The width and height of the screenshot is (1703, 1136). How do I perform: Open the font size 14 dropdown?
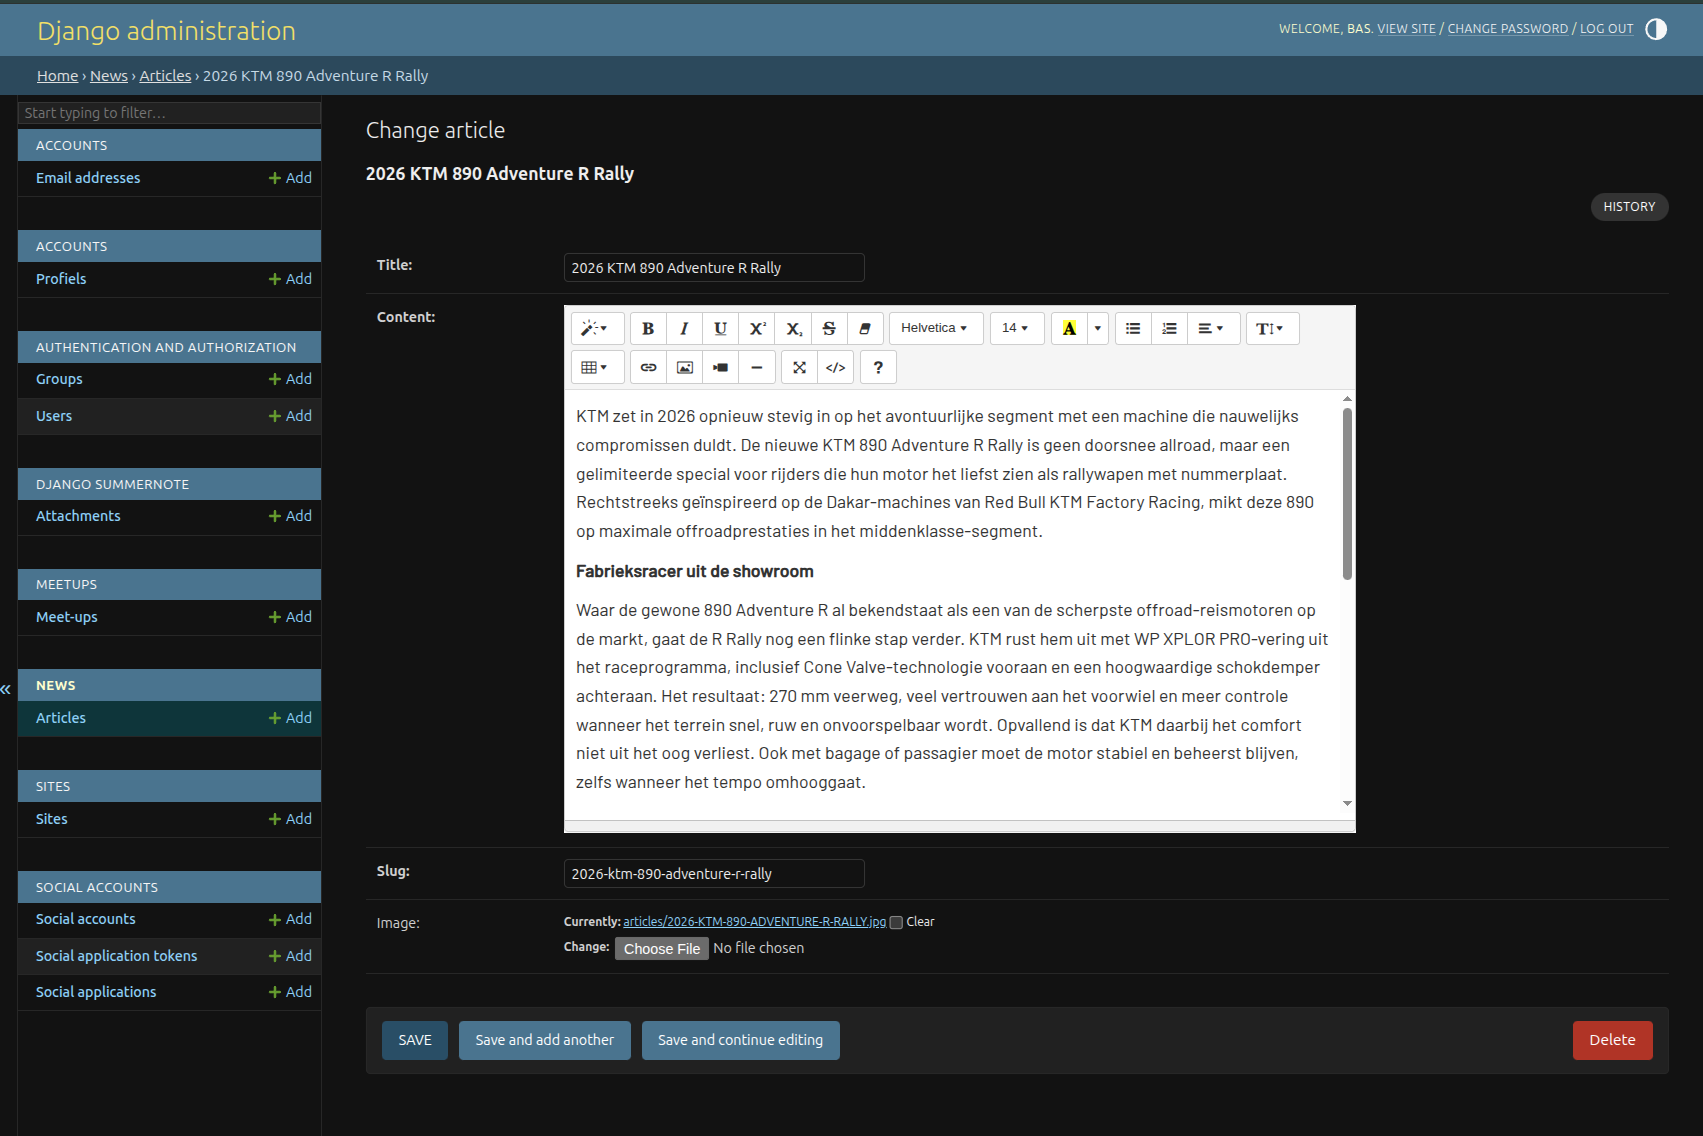[x=1015, y=329]
